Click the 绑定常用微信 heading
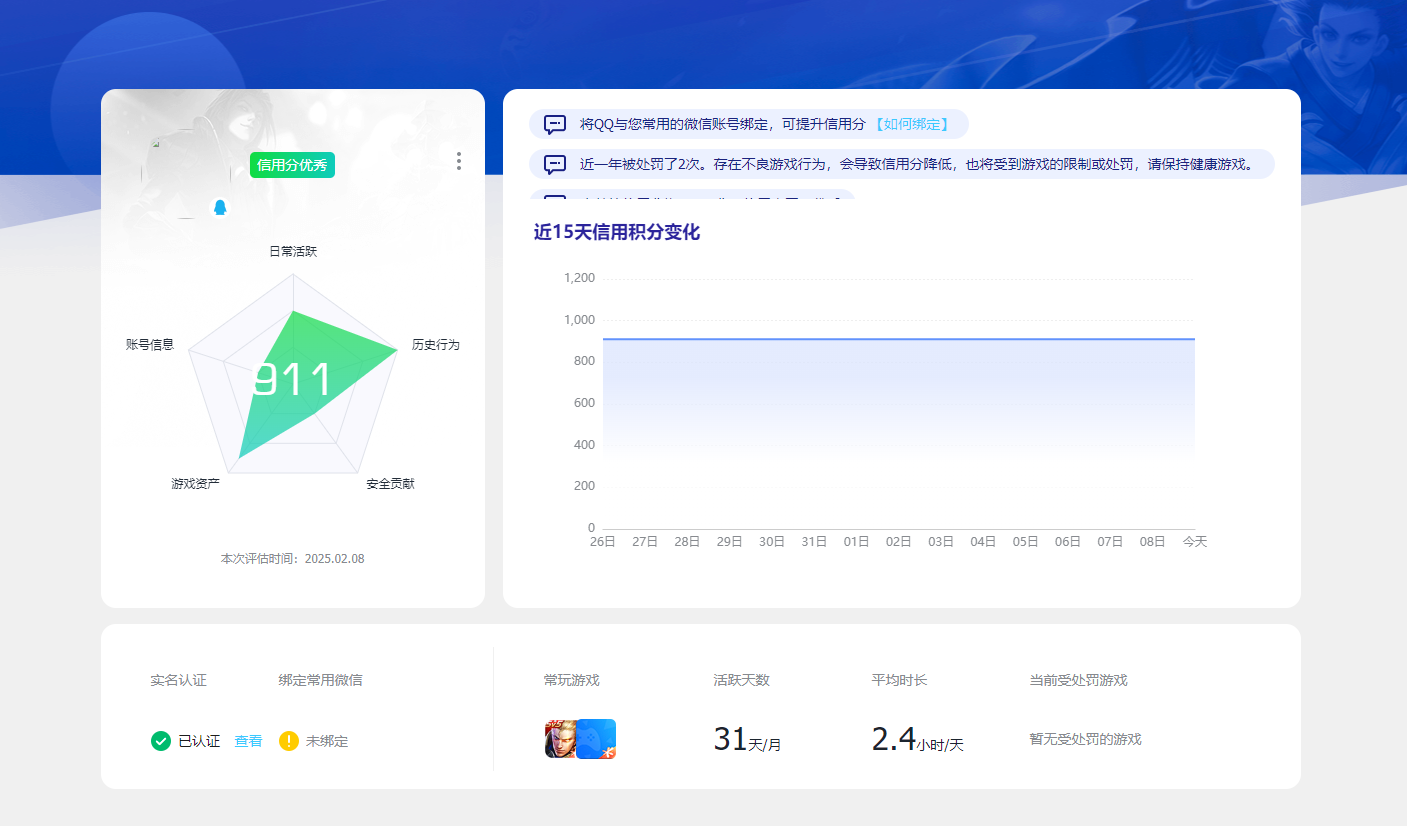The image size is (1407, 826). (320, 680)
